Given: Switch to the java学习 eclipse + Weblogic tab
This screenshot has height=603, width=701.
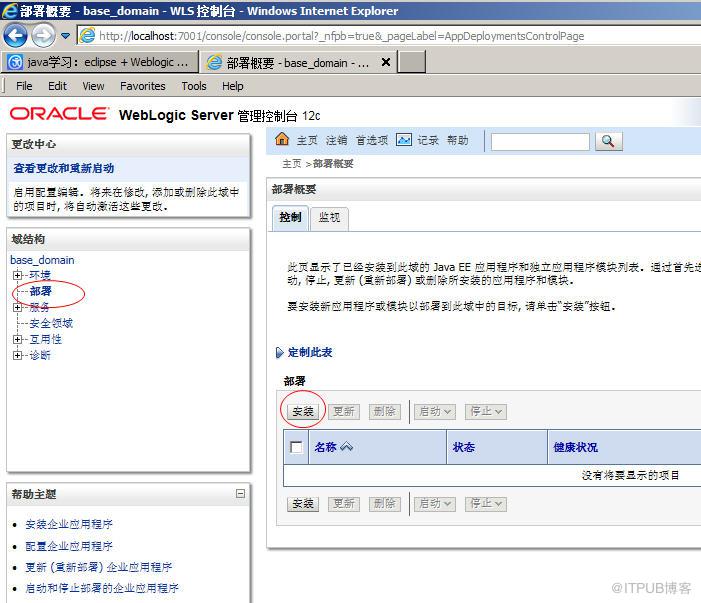Looking at the screenshot, I should coord(100,62).
